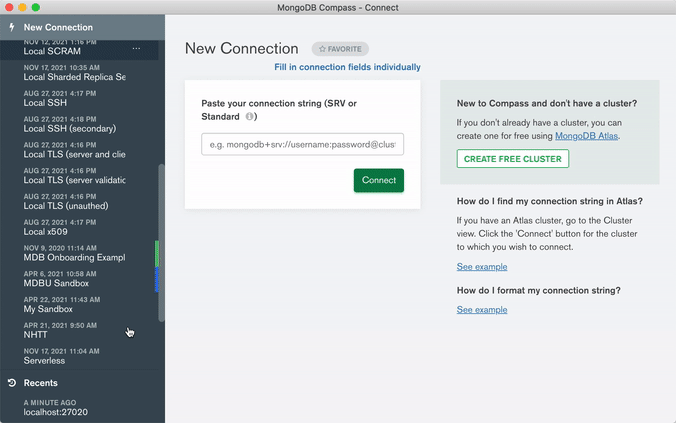This screenshot has width=676, height=423.
Task: Click the green Connect button
Action: click(379, 180)
